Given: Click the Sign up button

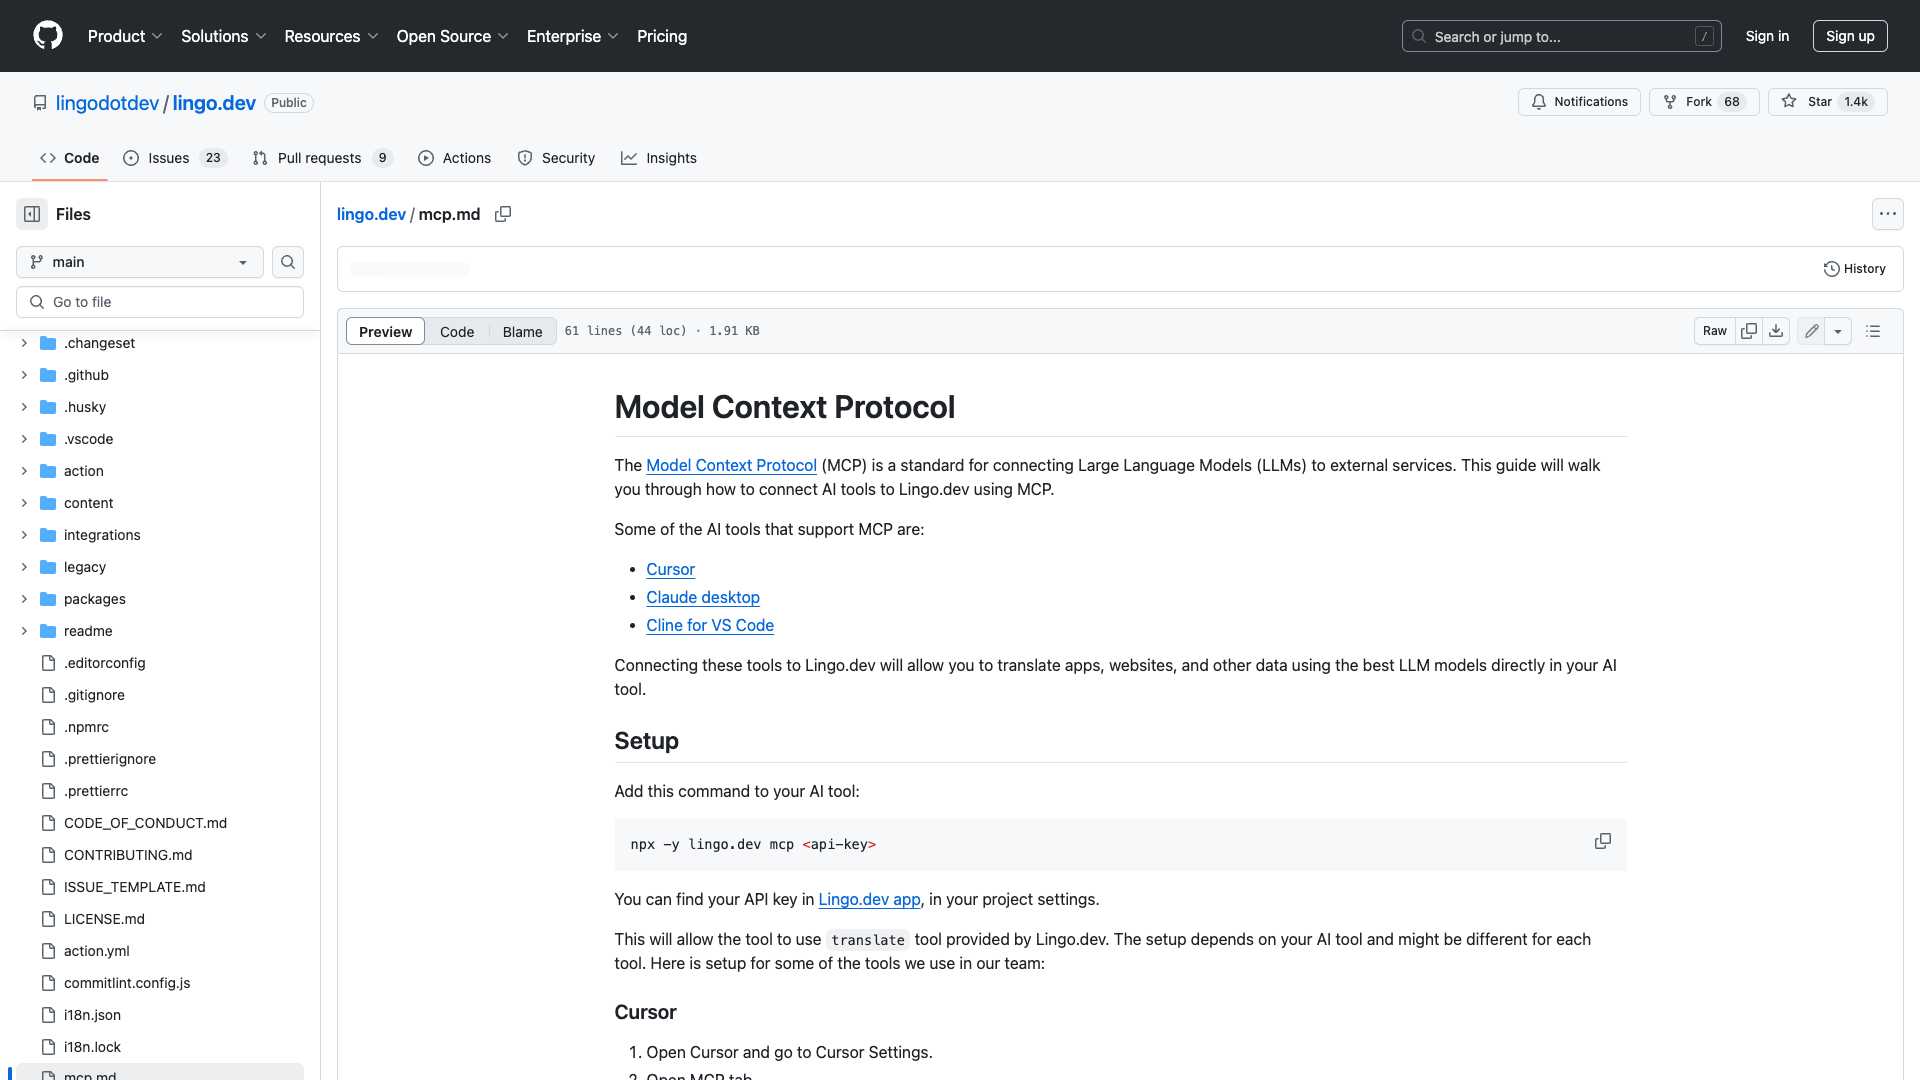Looking at the screenshot, I should pyautogui.click(x=1849, y=36).
